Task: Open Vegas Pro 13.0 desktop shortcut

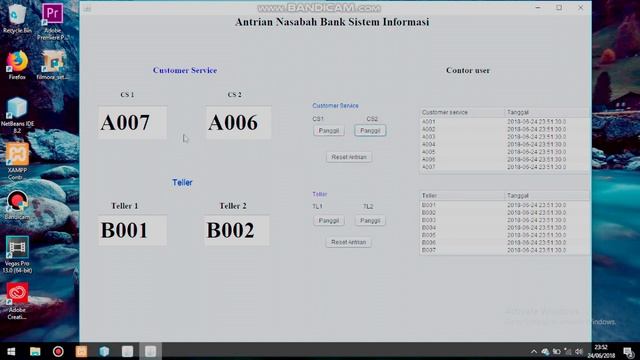Action: click(x=17, y=255)
